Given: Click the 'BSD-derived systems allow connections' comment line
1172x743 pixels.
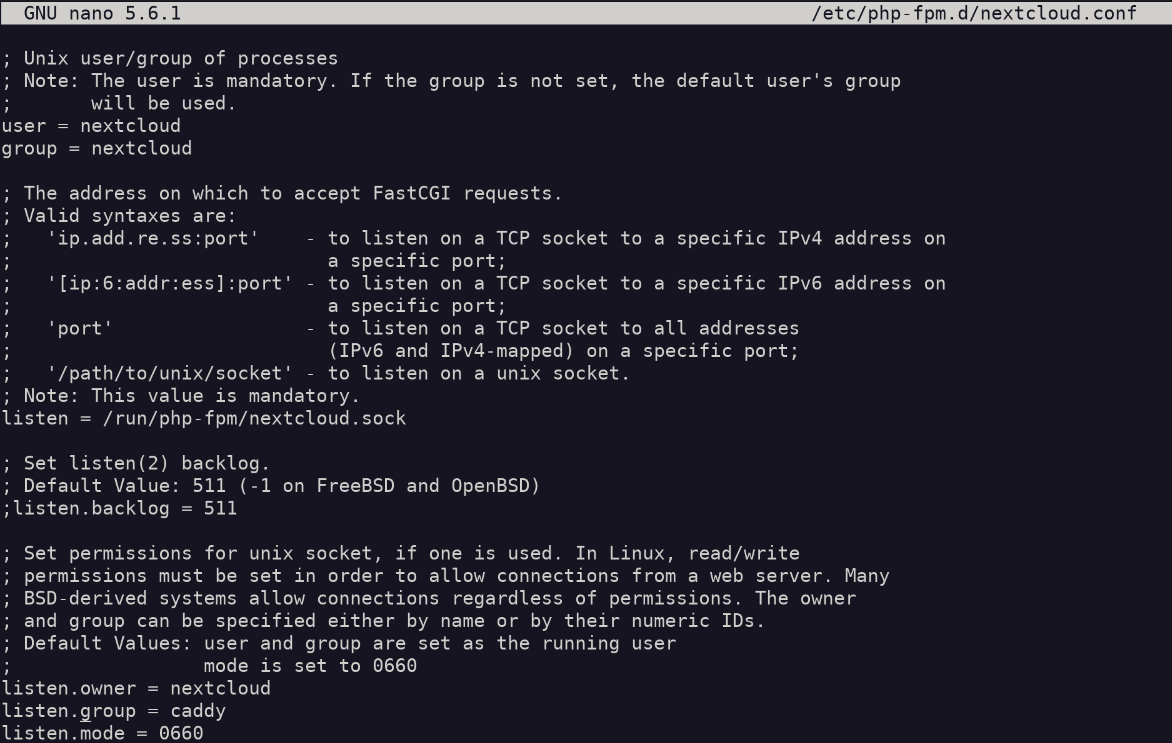Looking at the screenshot, I should pyautogui.click(x=440, y=598).
